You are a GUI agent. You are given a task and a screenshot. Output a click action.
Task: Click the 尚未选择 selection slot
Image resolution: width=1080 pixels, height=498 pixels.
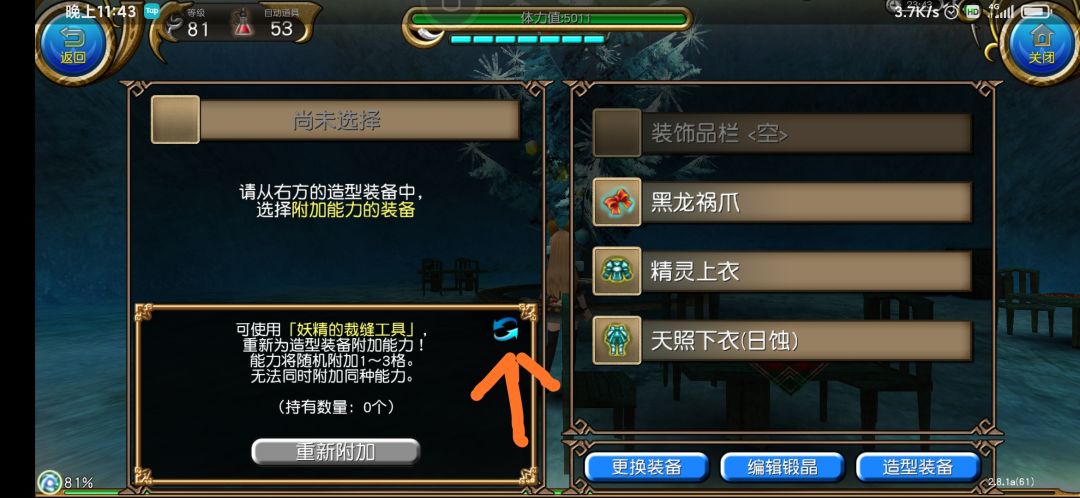335,120
